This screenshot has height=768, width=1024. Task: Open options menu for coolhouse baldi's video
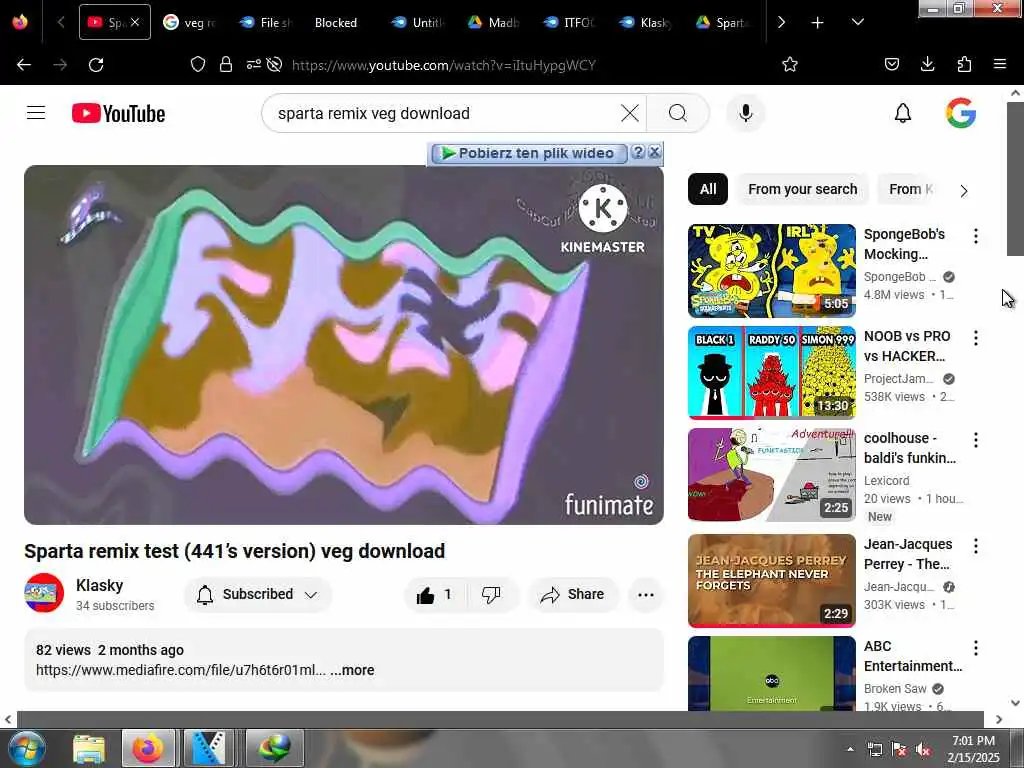976,440
